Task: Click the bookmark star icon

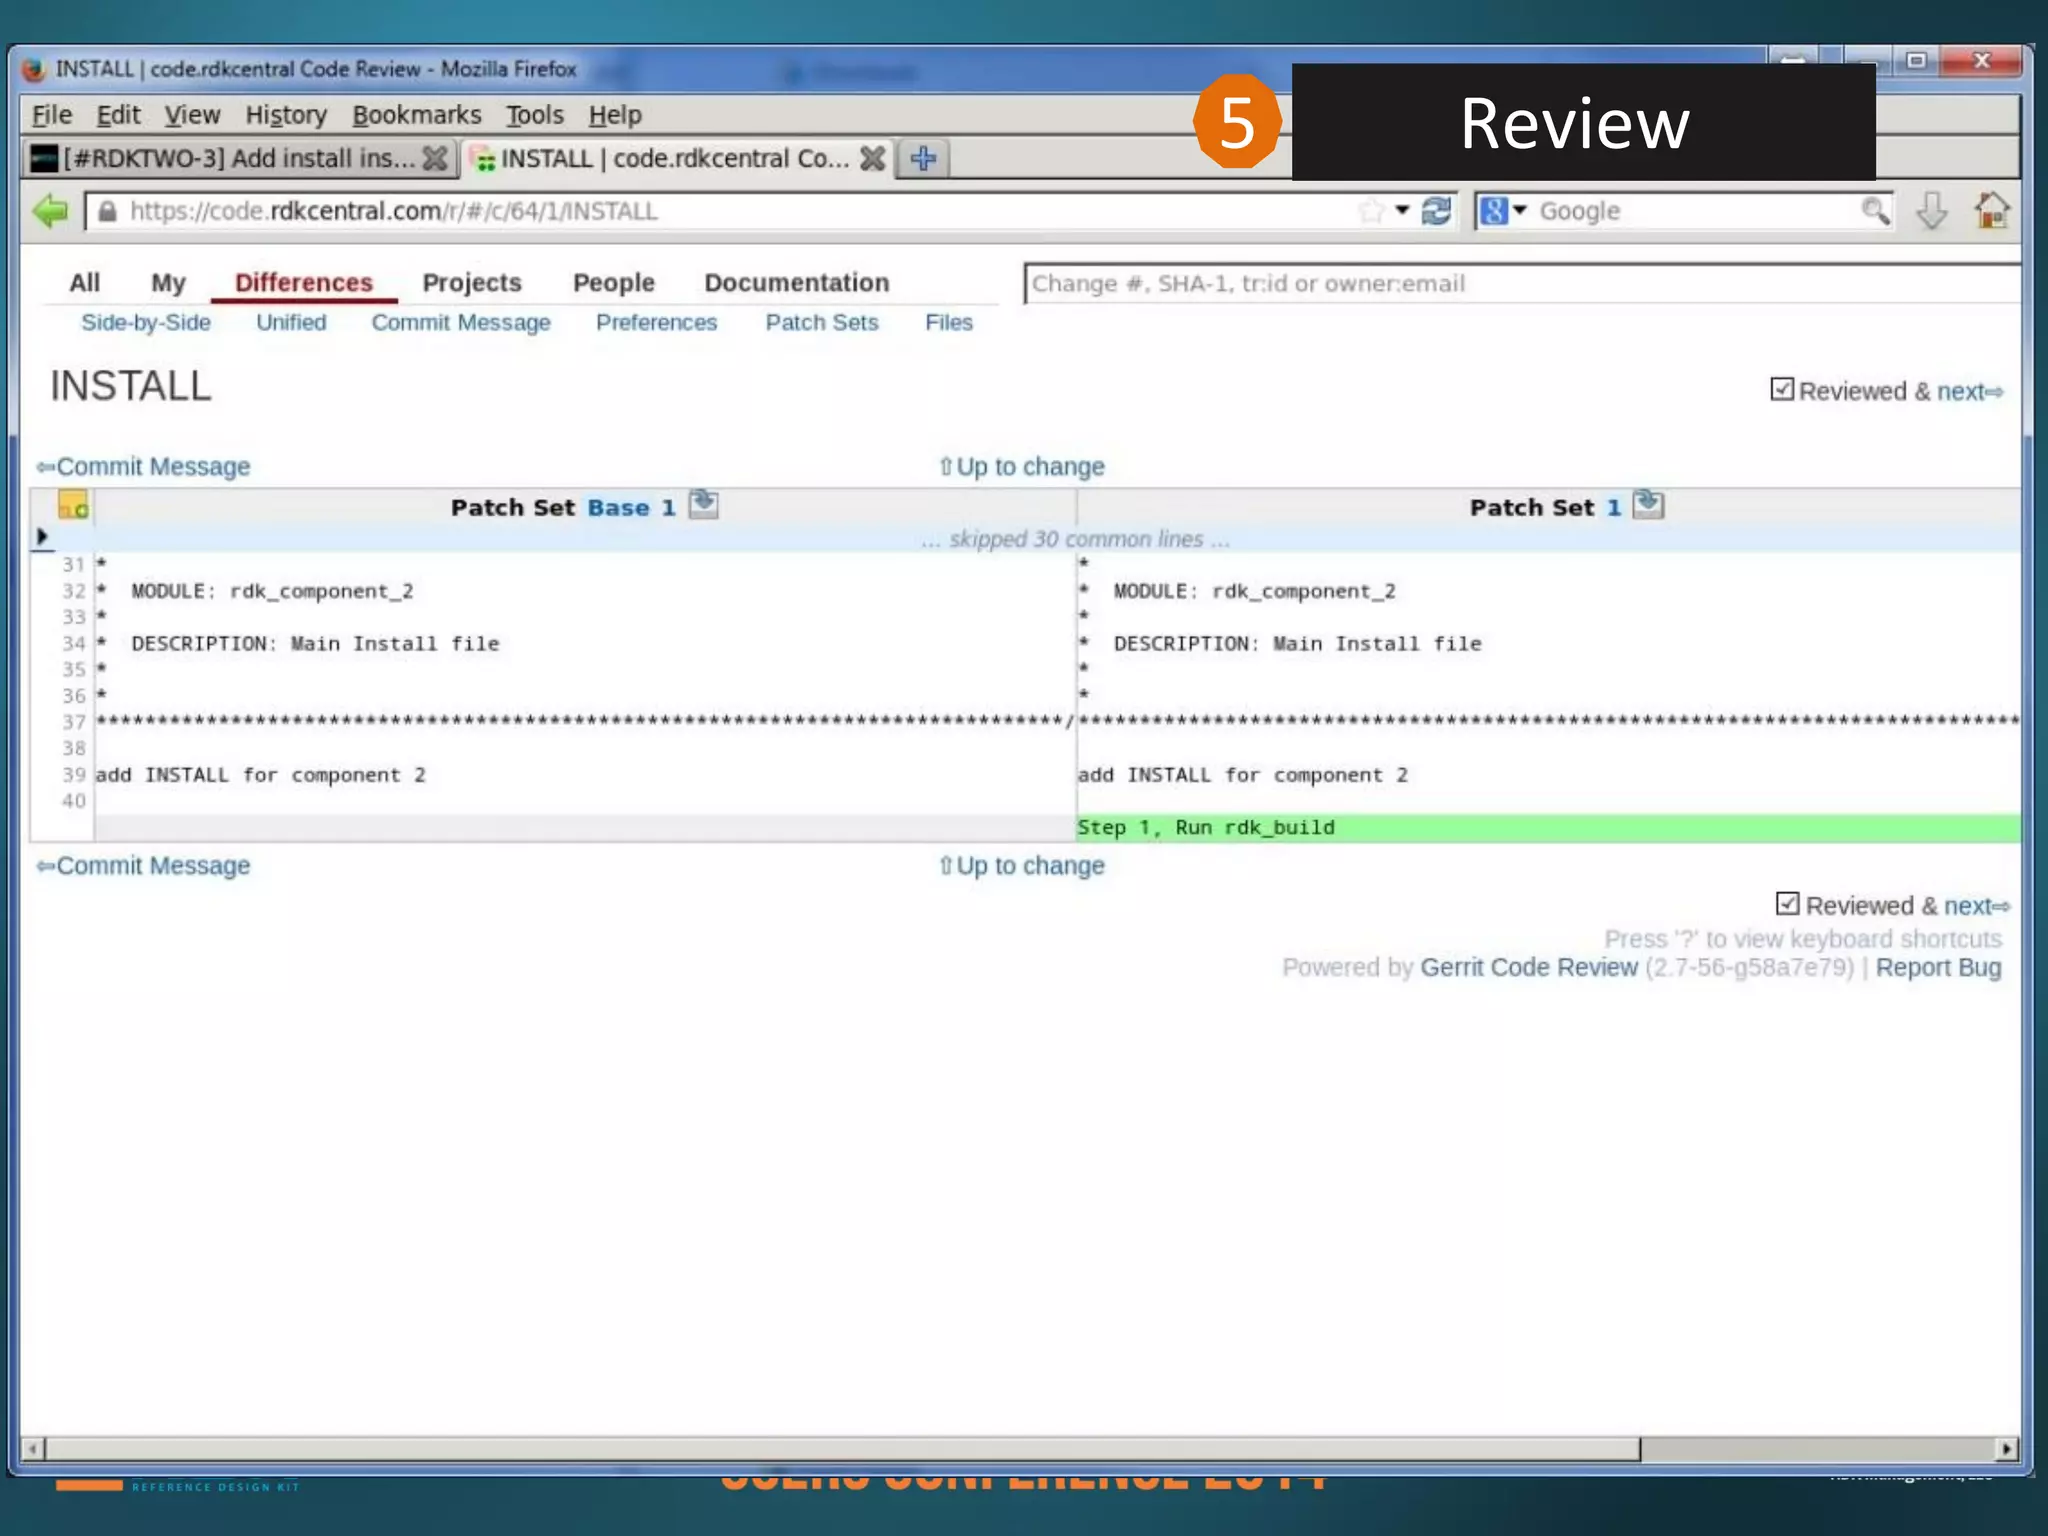Action: coord(1371,211)
